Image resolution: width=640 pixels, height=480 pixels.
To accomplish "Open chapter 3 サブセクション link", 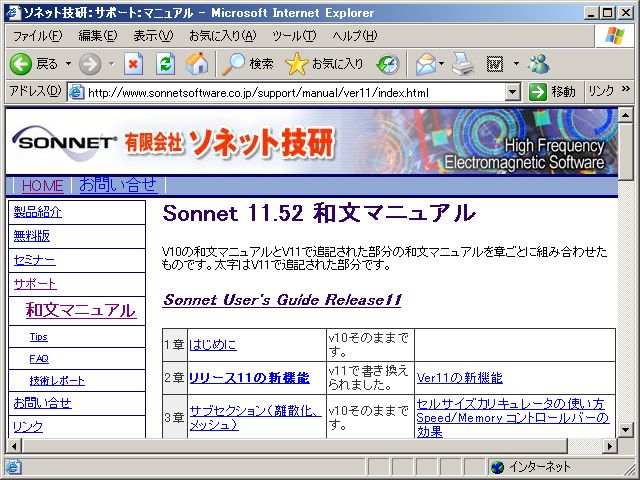I will (x=256, y=418).
